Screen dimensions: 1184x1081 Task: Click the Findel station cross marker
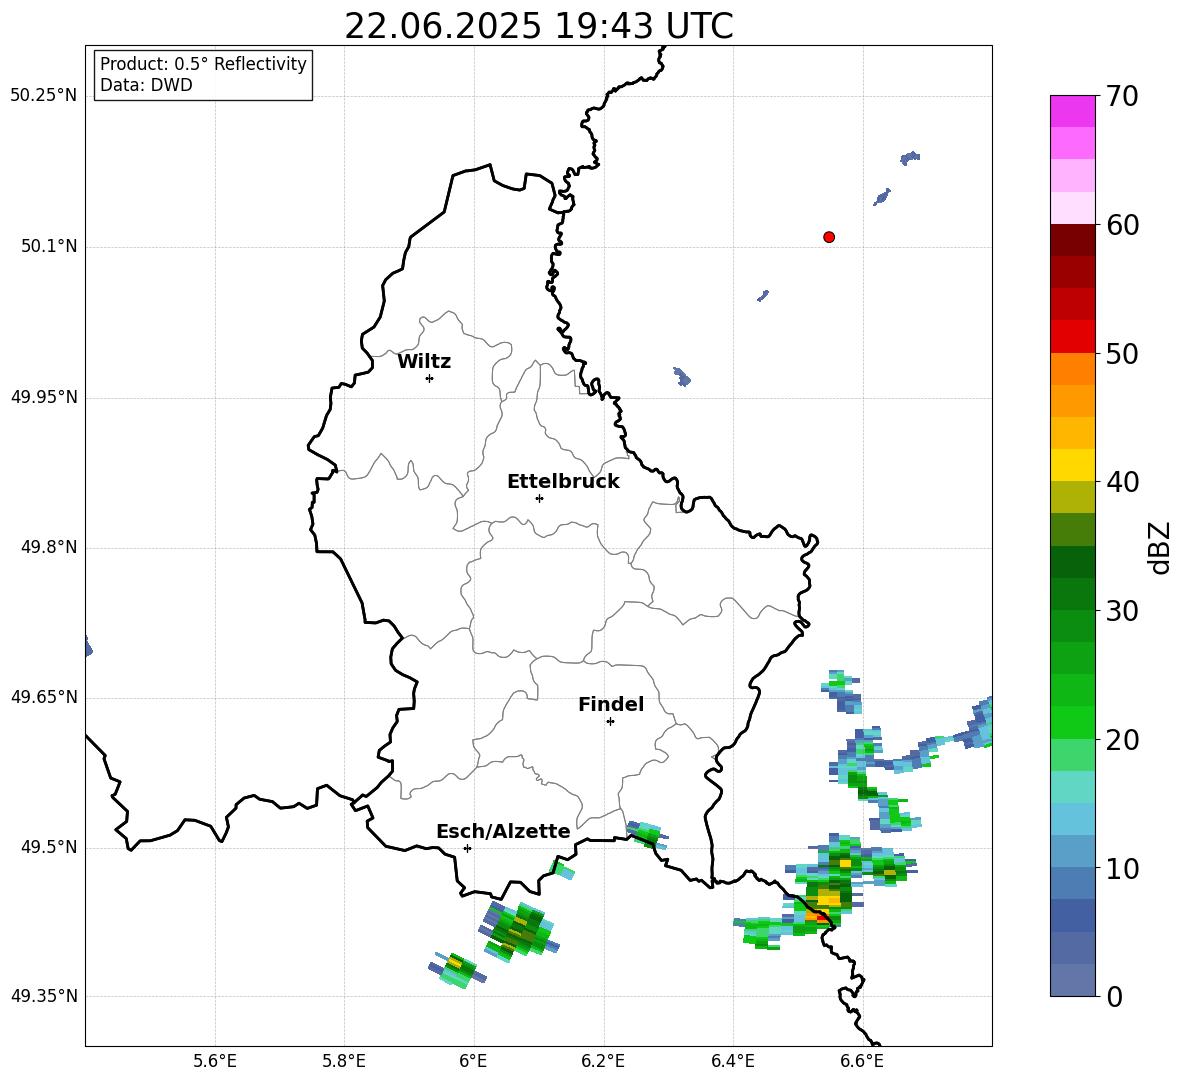pyautogui.click(x=610, y=722)
